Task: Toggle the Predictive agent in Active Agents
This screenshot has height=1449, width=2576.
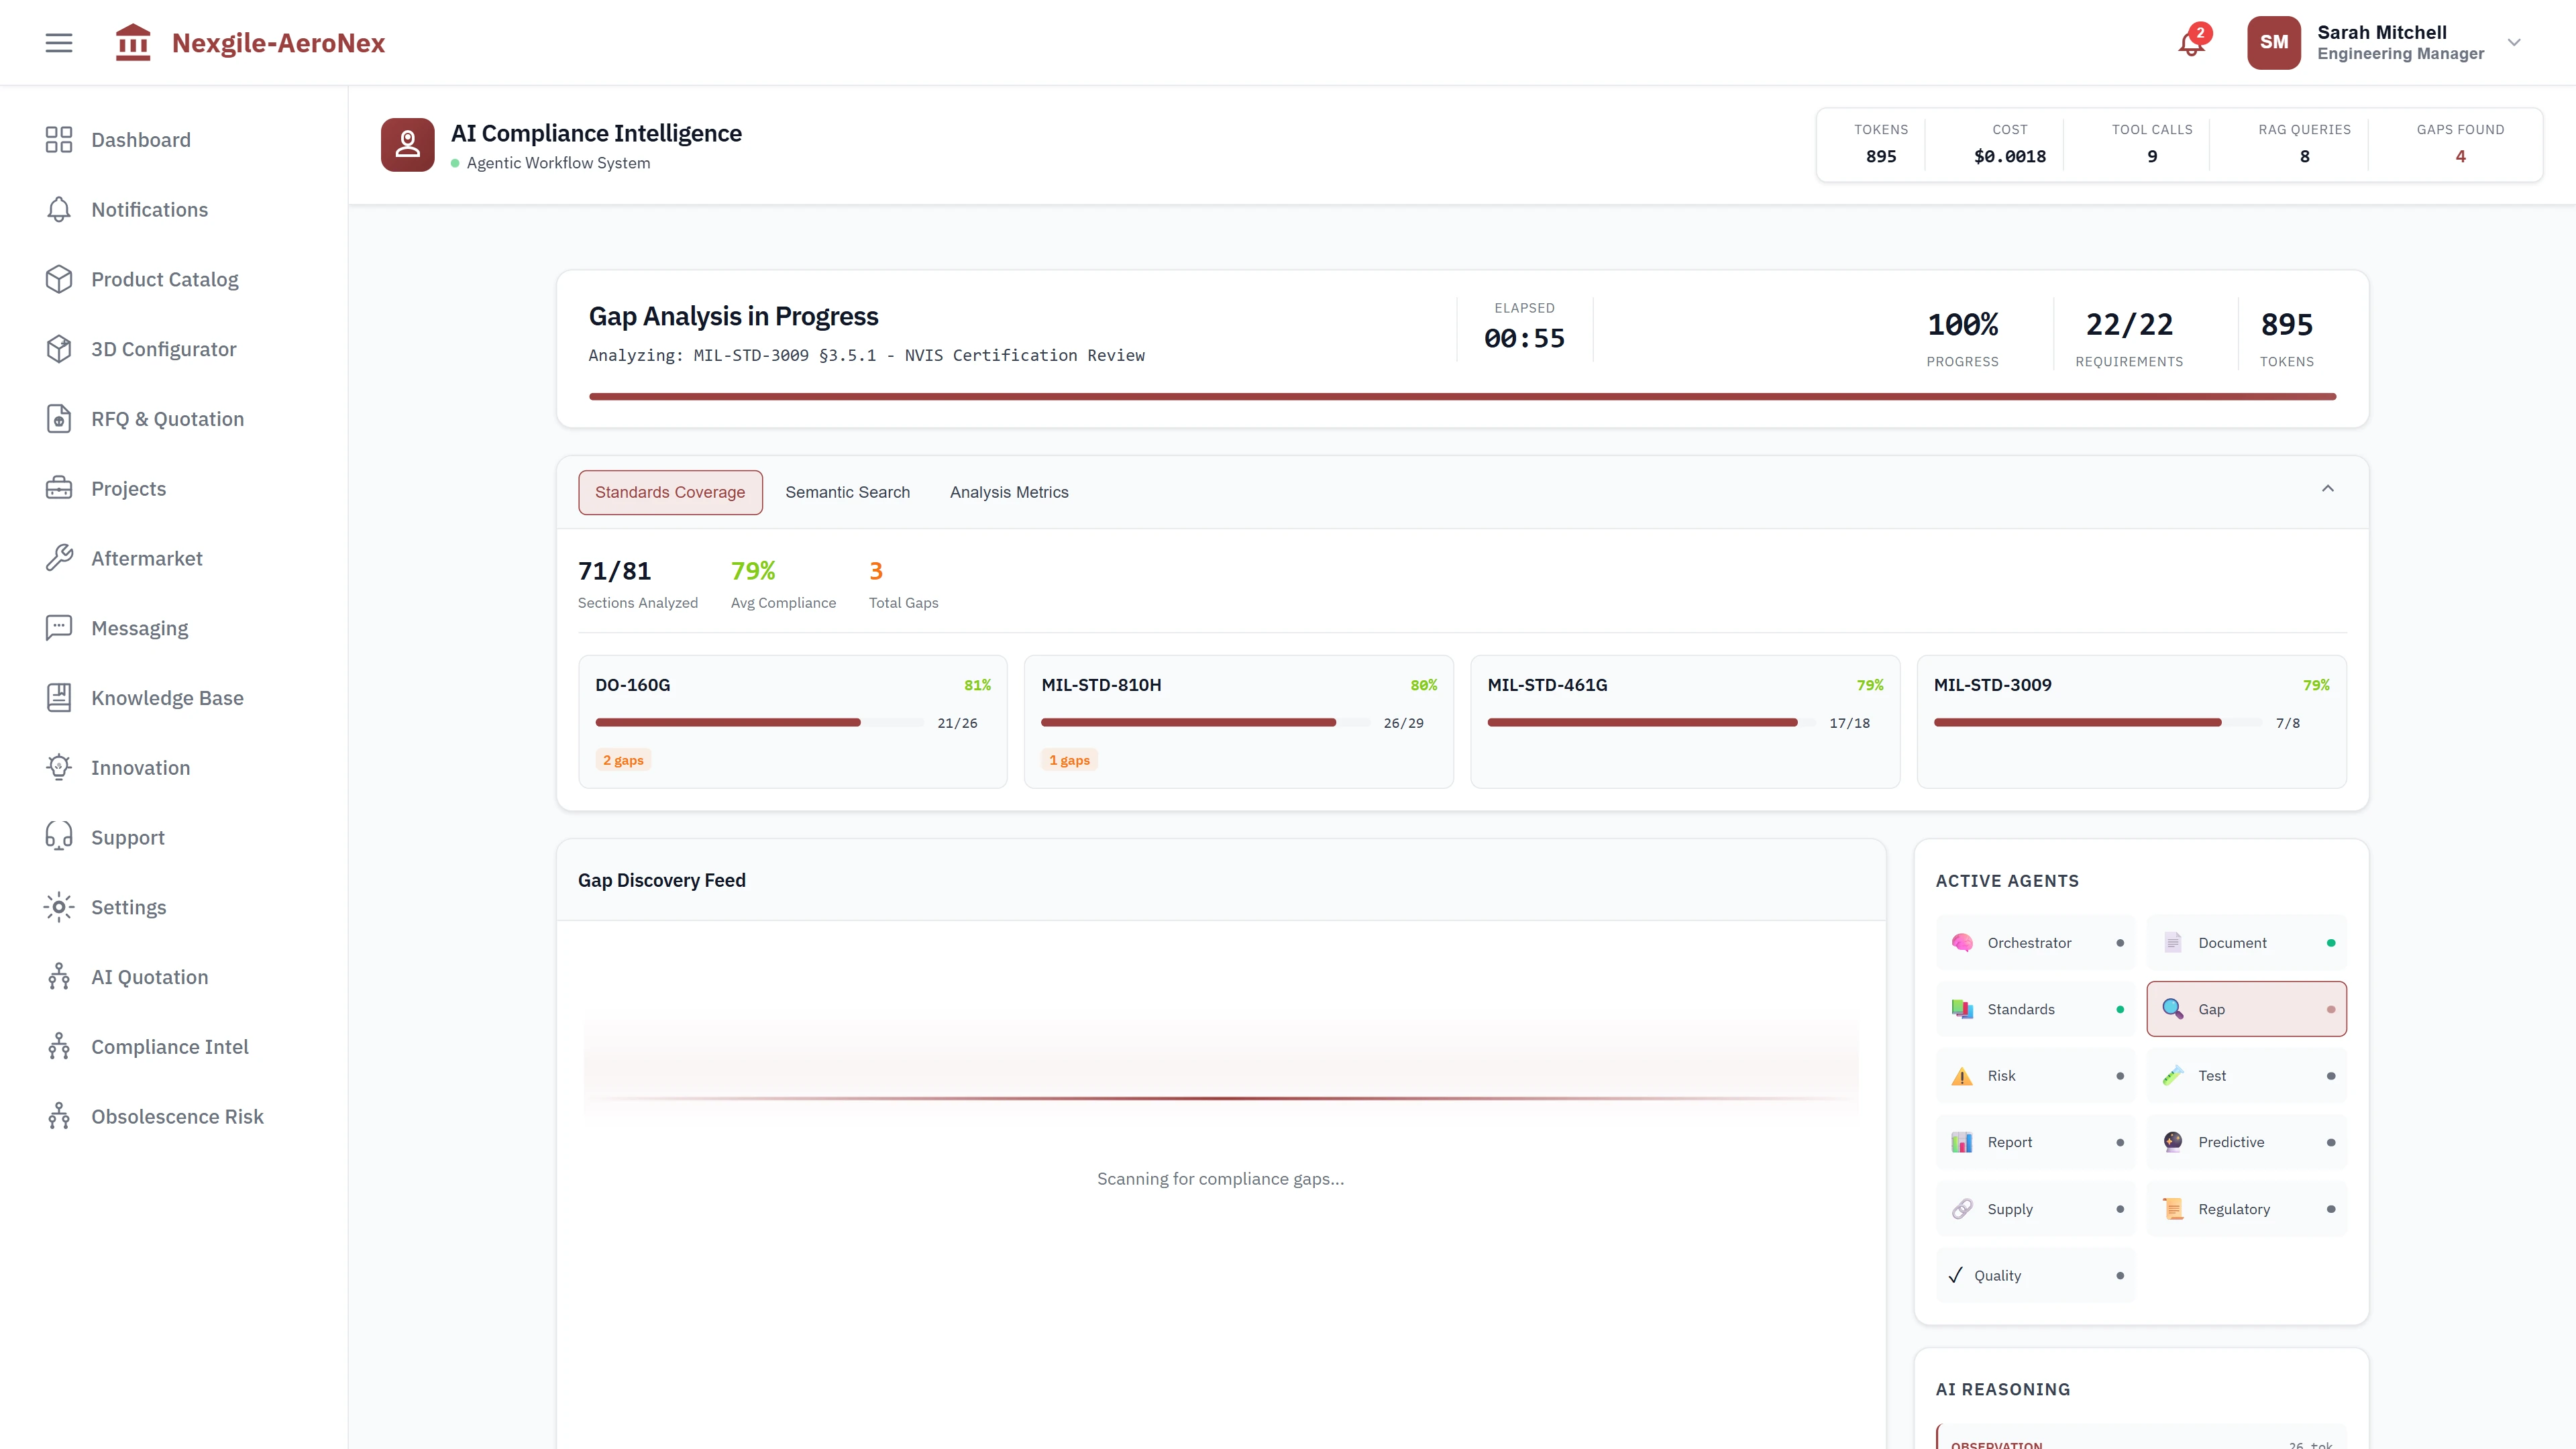Action: tap(2247, 1141)
